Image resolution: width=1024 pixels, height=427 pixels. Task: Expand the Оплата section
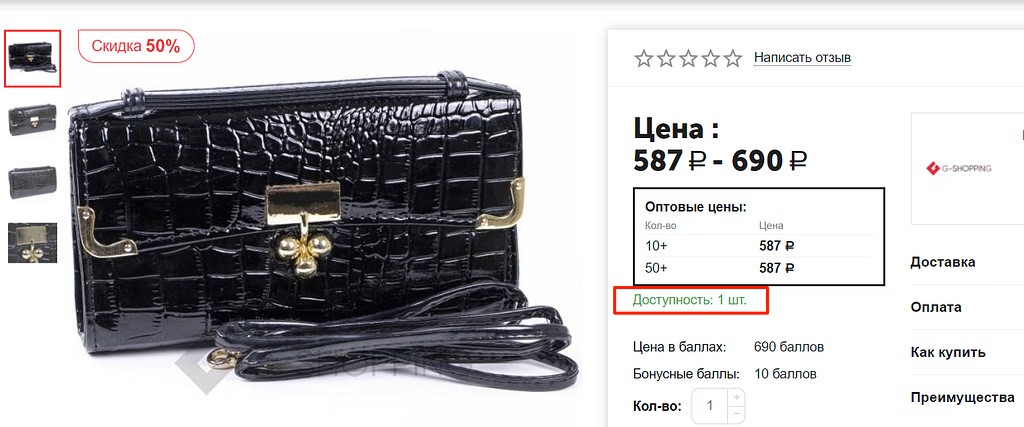[936, 308]
